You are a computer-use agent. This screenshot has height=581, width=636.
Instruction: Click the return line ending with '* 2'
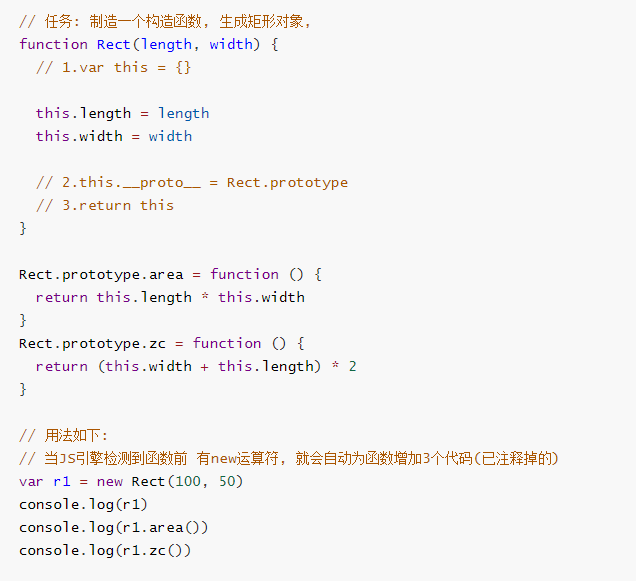click(x=196, y=366)
